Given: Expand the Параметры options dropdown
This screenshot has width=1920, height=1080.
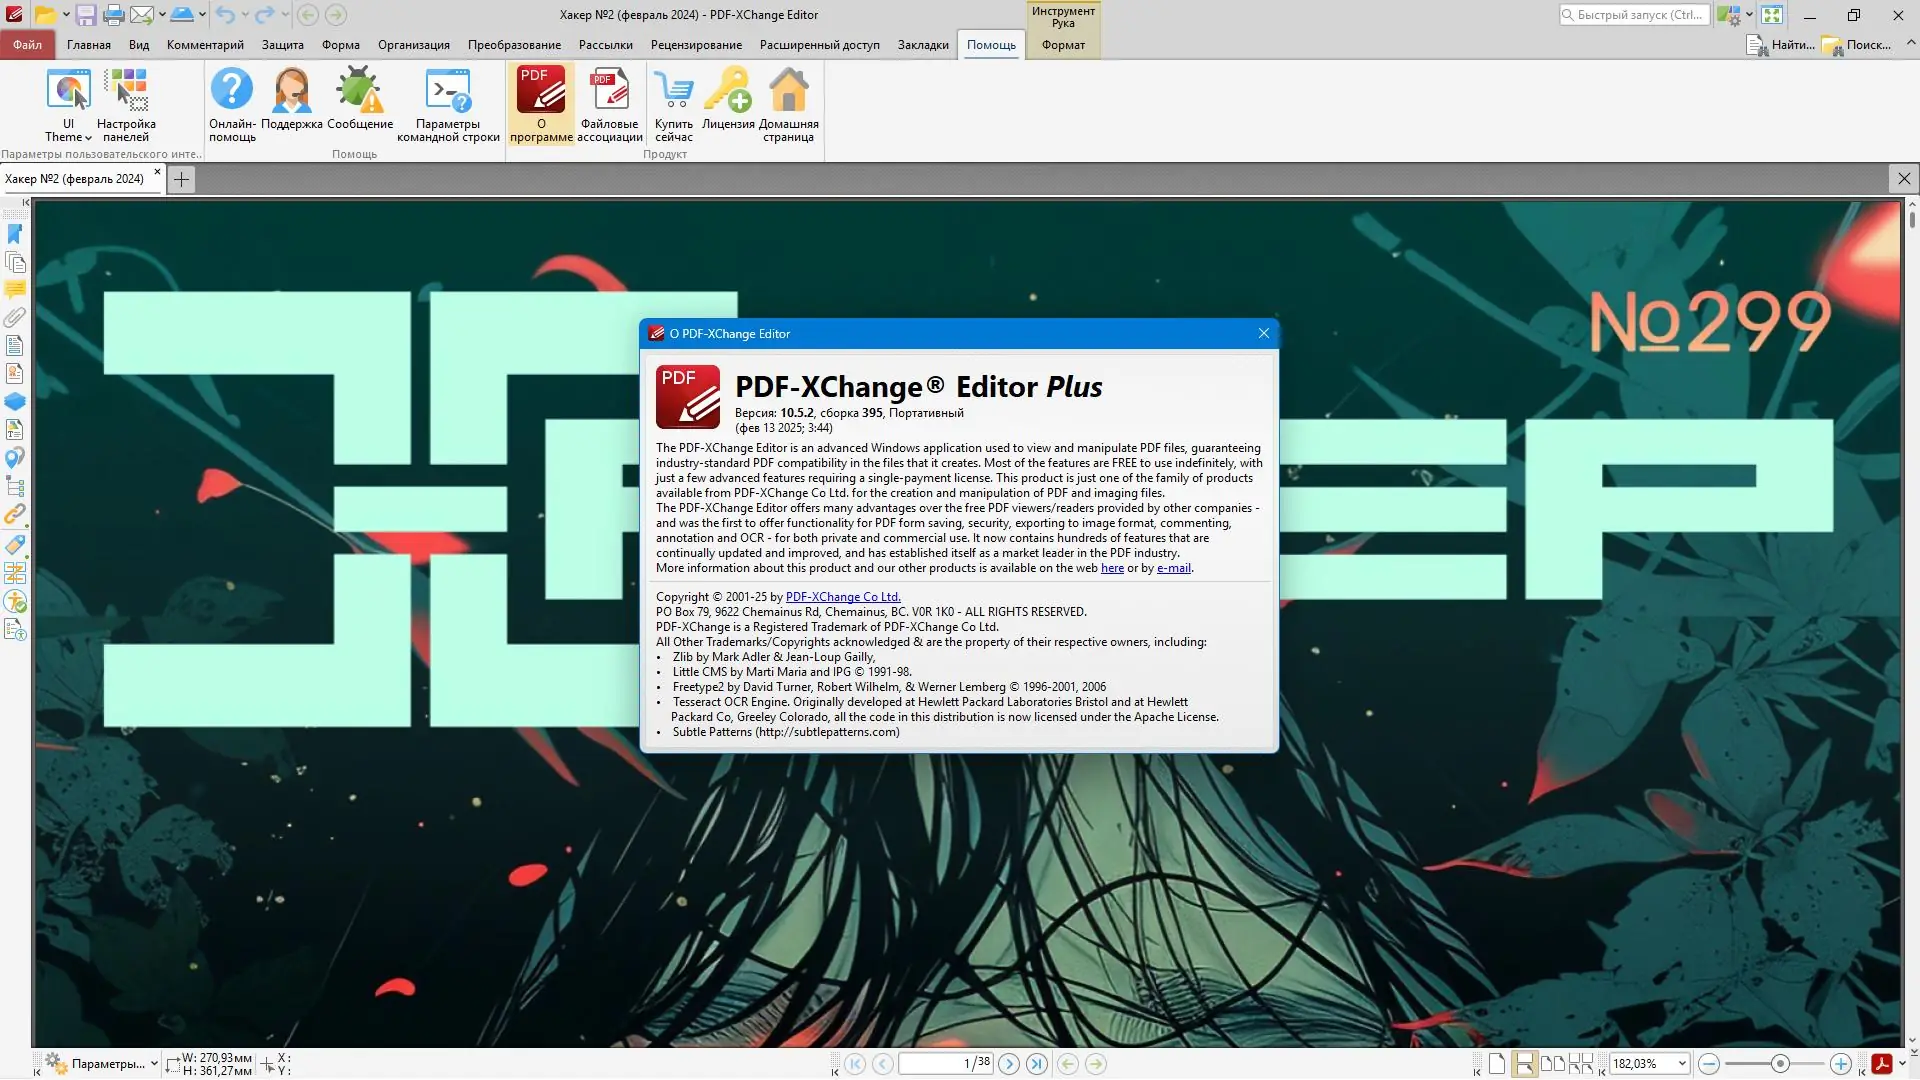Looking at the screenshot, I should tap(154, 1064).
